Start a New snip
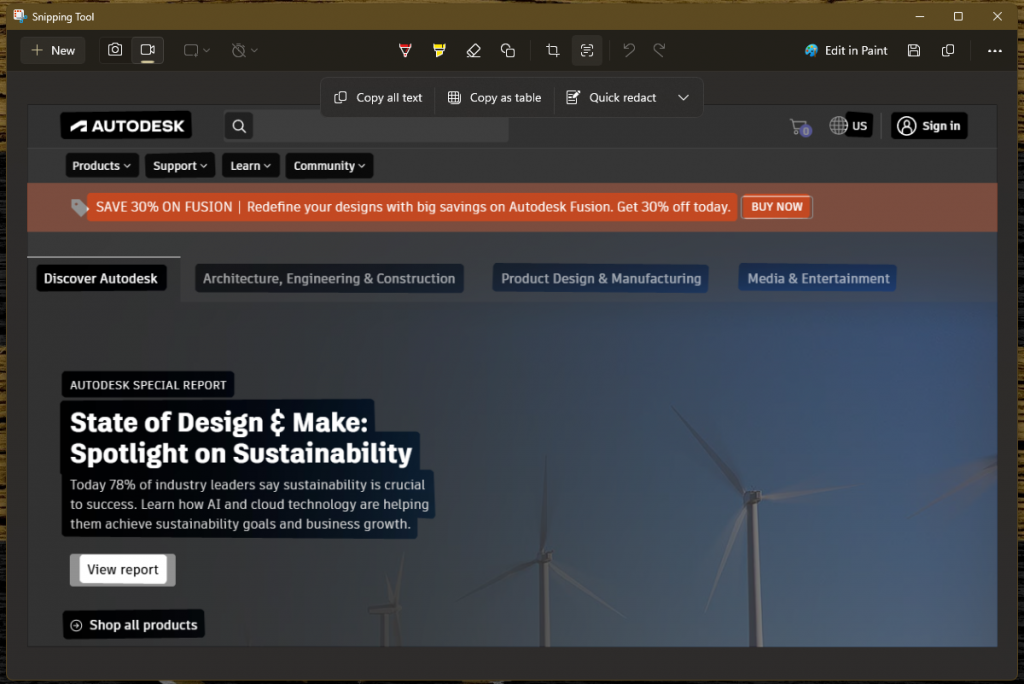 pos(53,50)
